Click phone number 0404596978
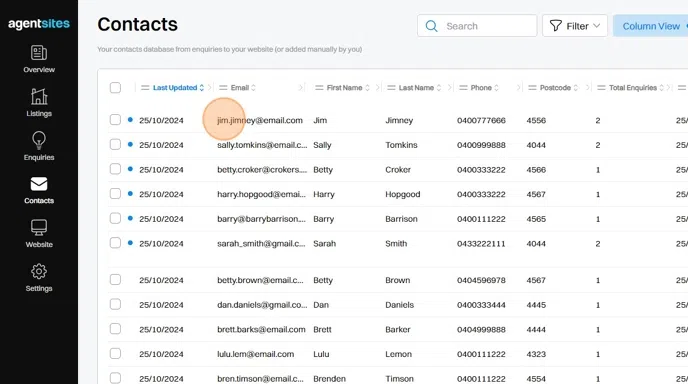The height and width of the screenshot is (384, 688). click(481, 280)
